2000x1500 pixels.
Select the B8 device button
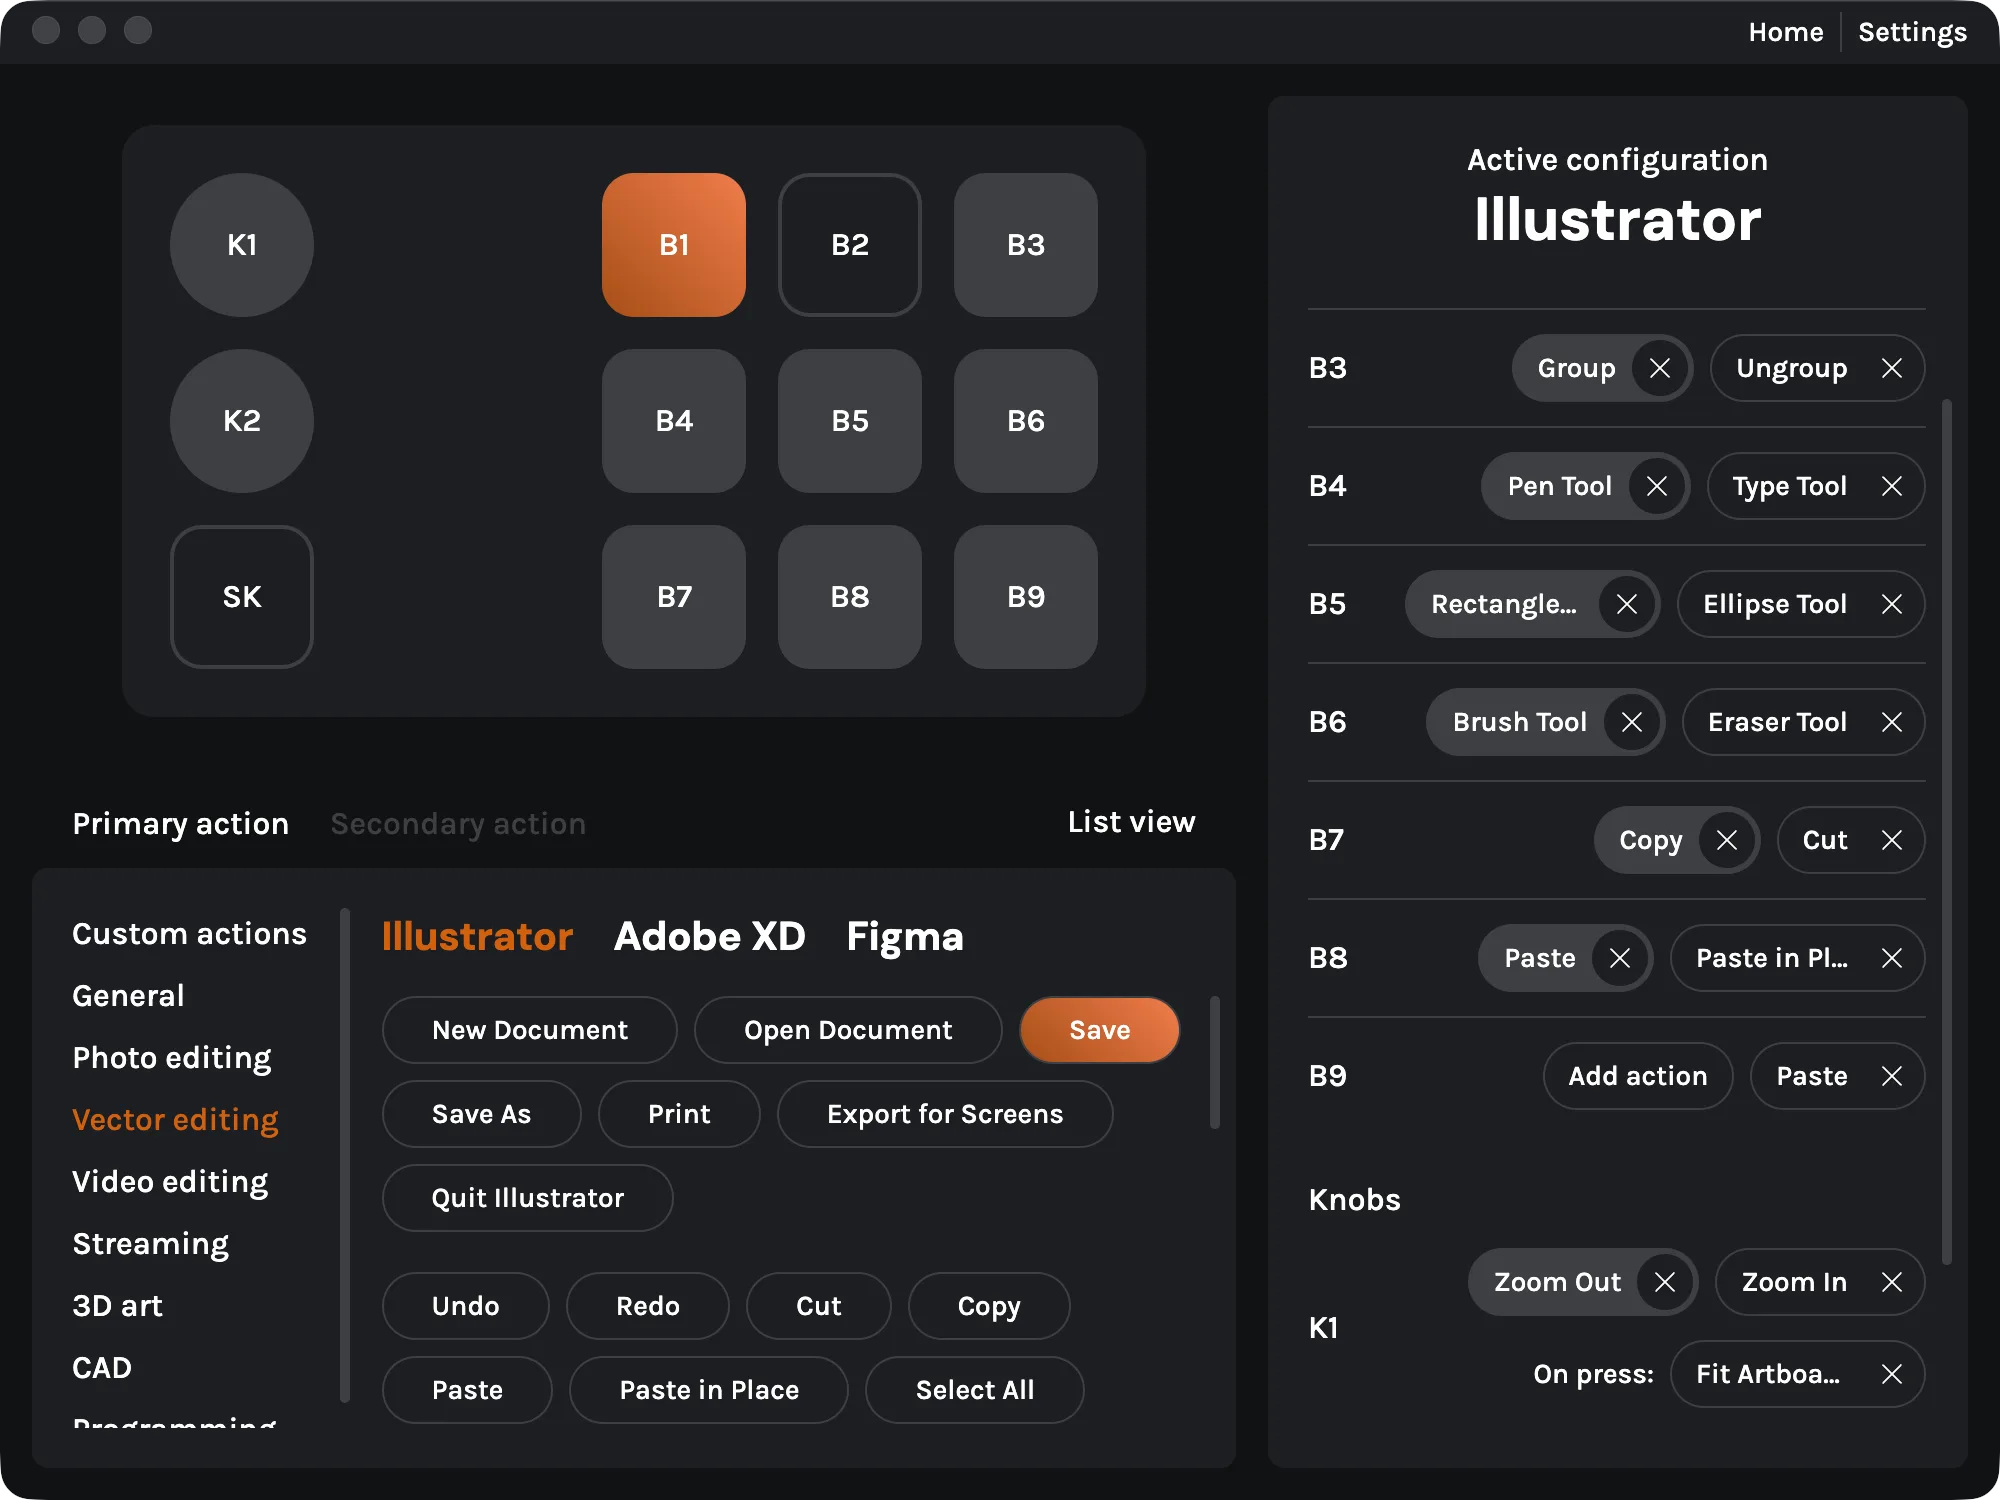point(850,597)
